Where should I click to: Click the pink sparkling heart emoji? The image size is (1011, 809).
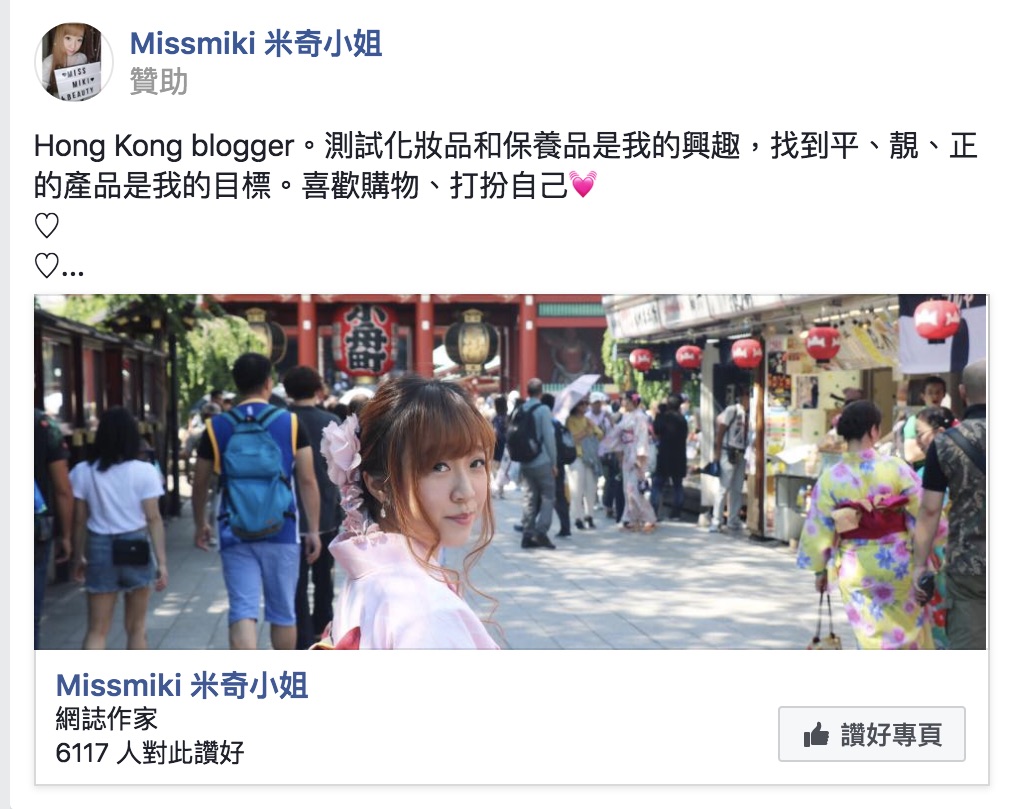point(583,185)
